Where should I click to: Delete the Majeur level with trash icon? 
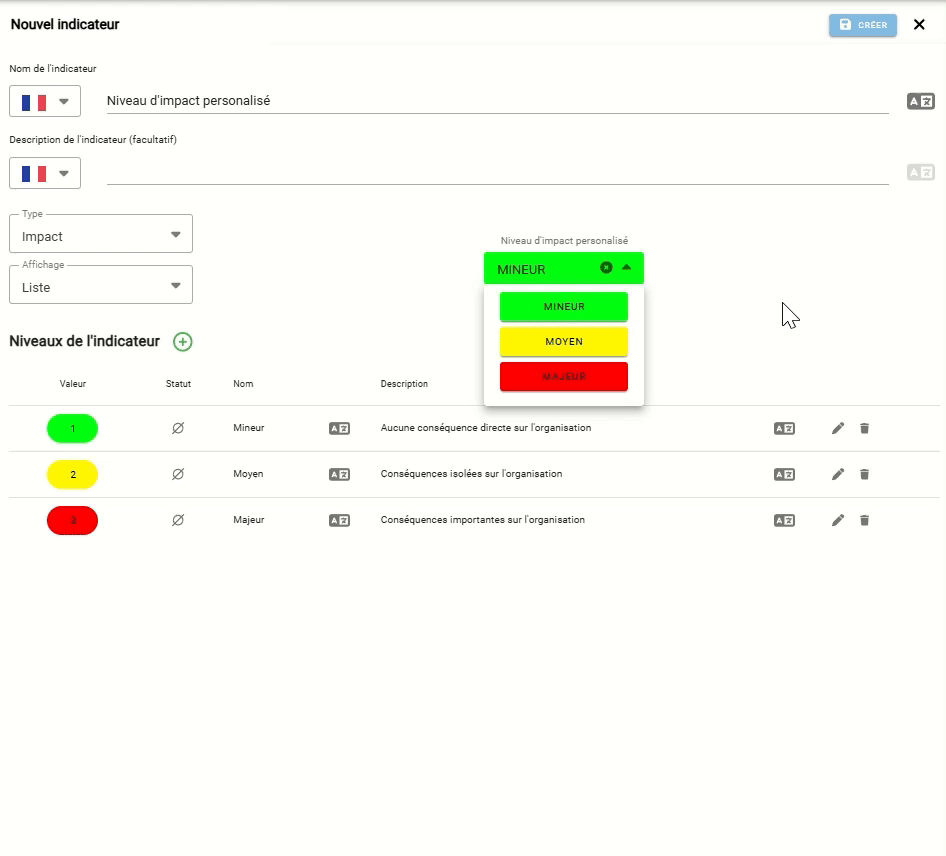point(865,520)
